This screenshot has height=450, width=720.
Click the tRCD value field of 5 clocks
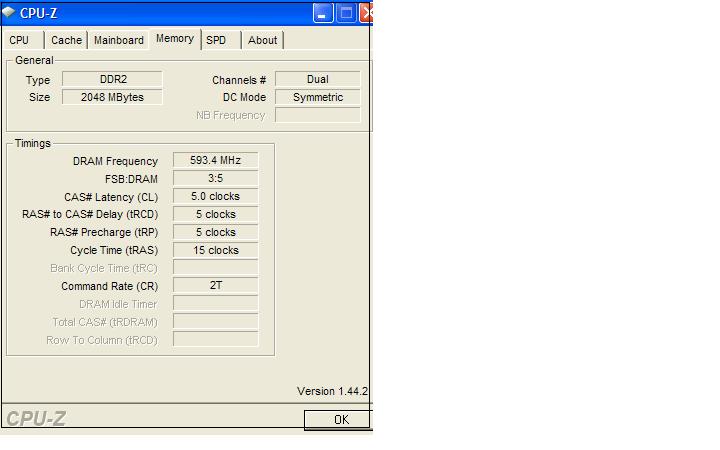215,214
